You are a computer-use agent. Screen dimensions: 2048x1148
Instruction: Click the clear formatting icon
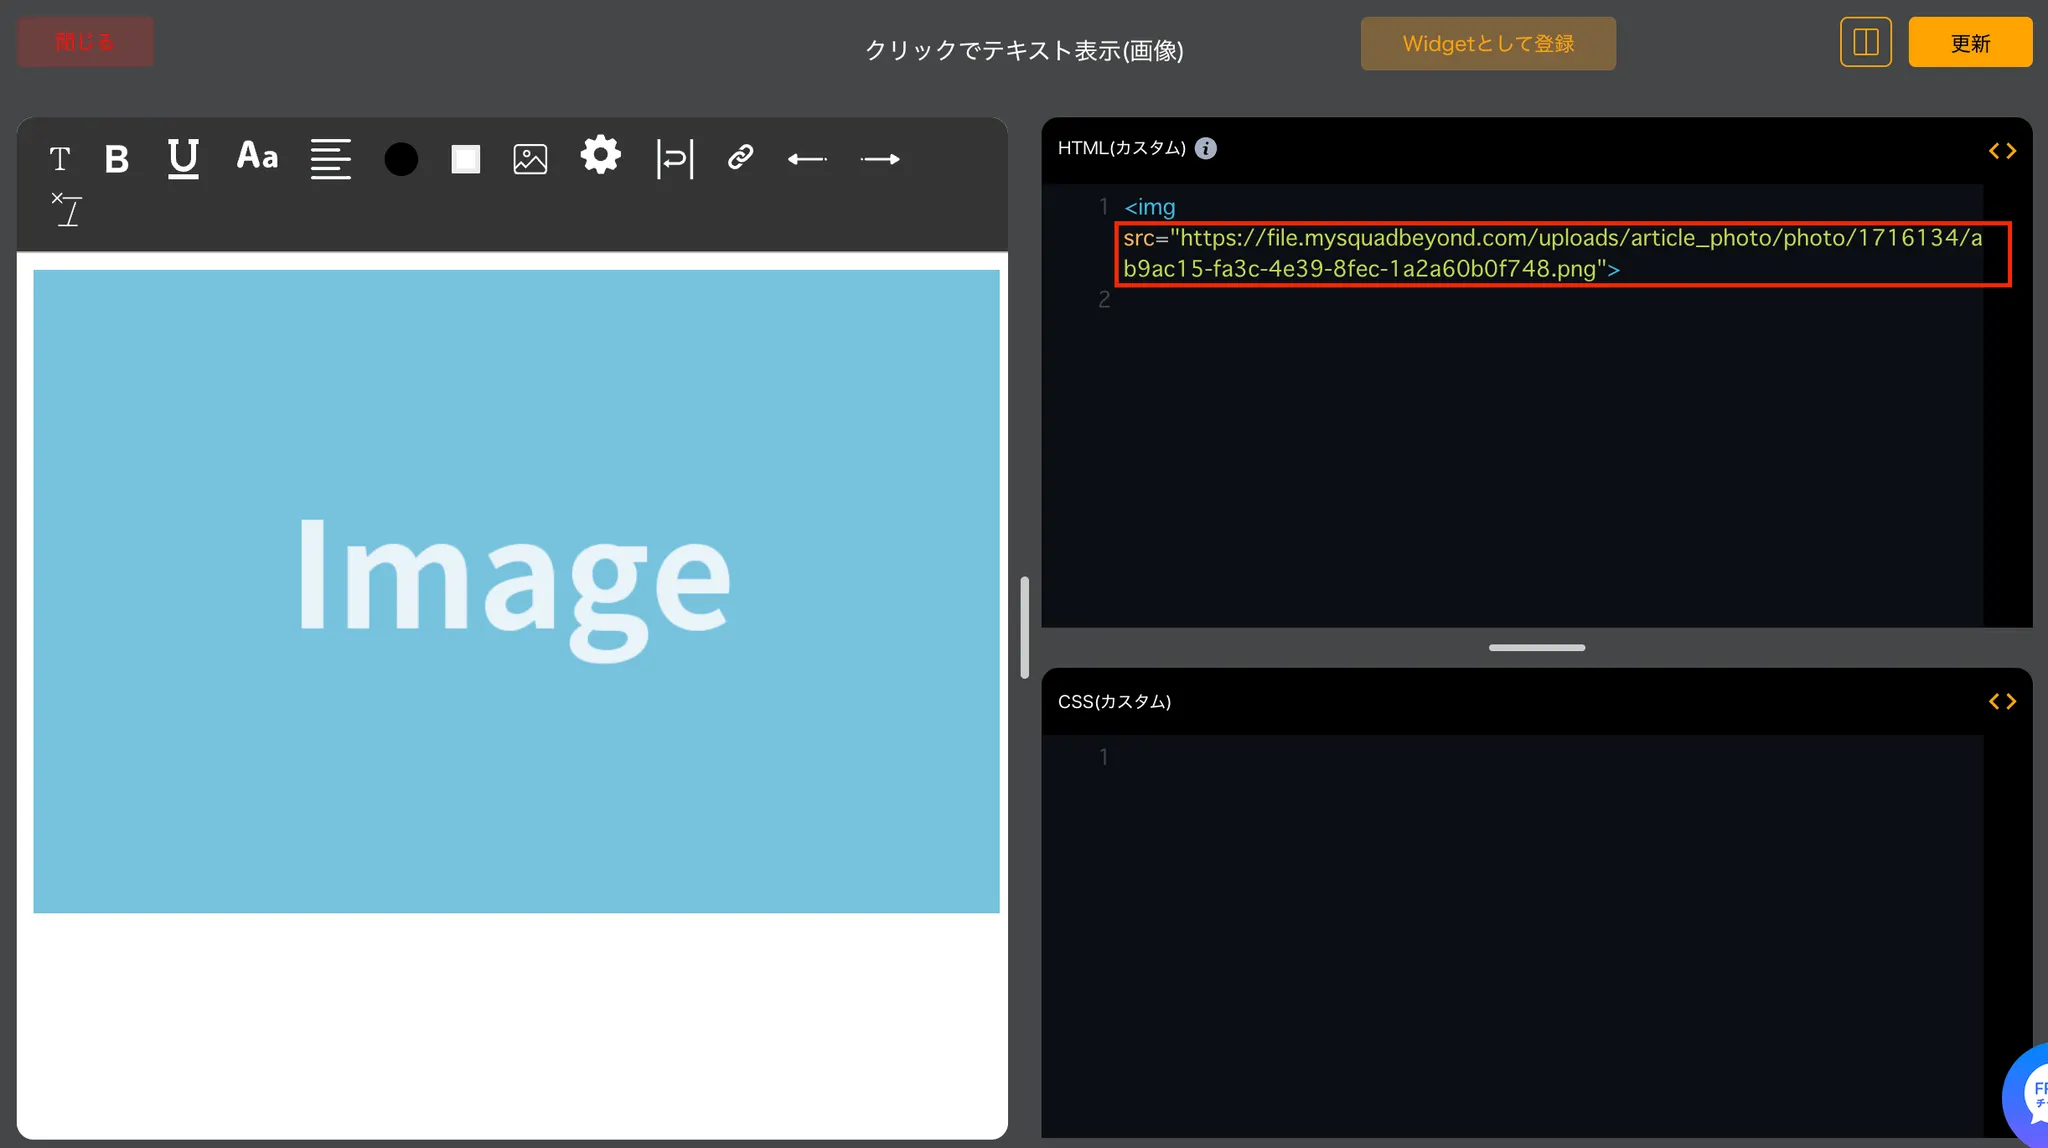coord(67,209)
